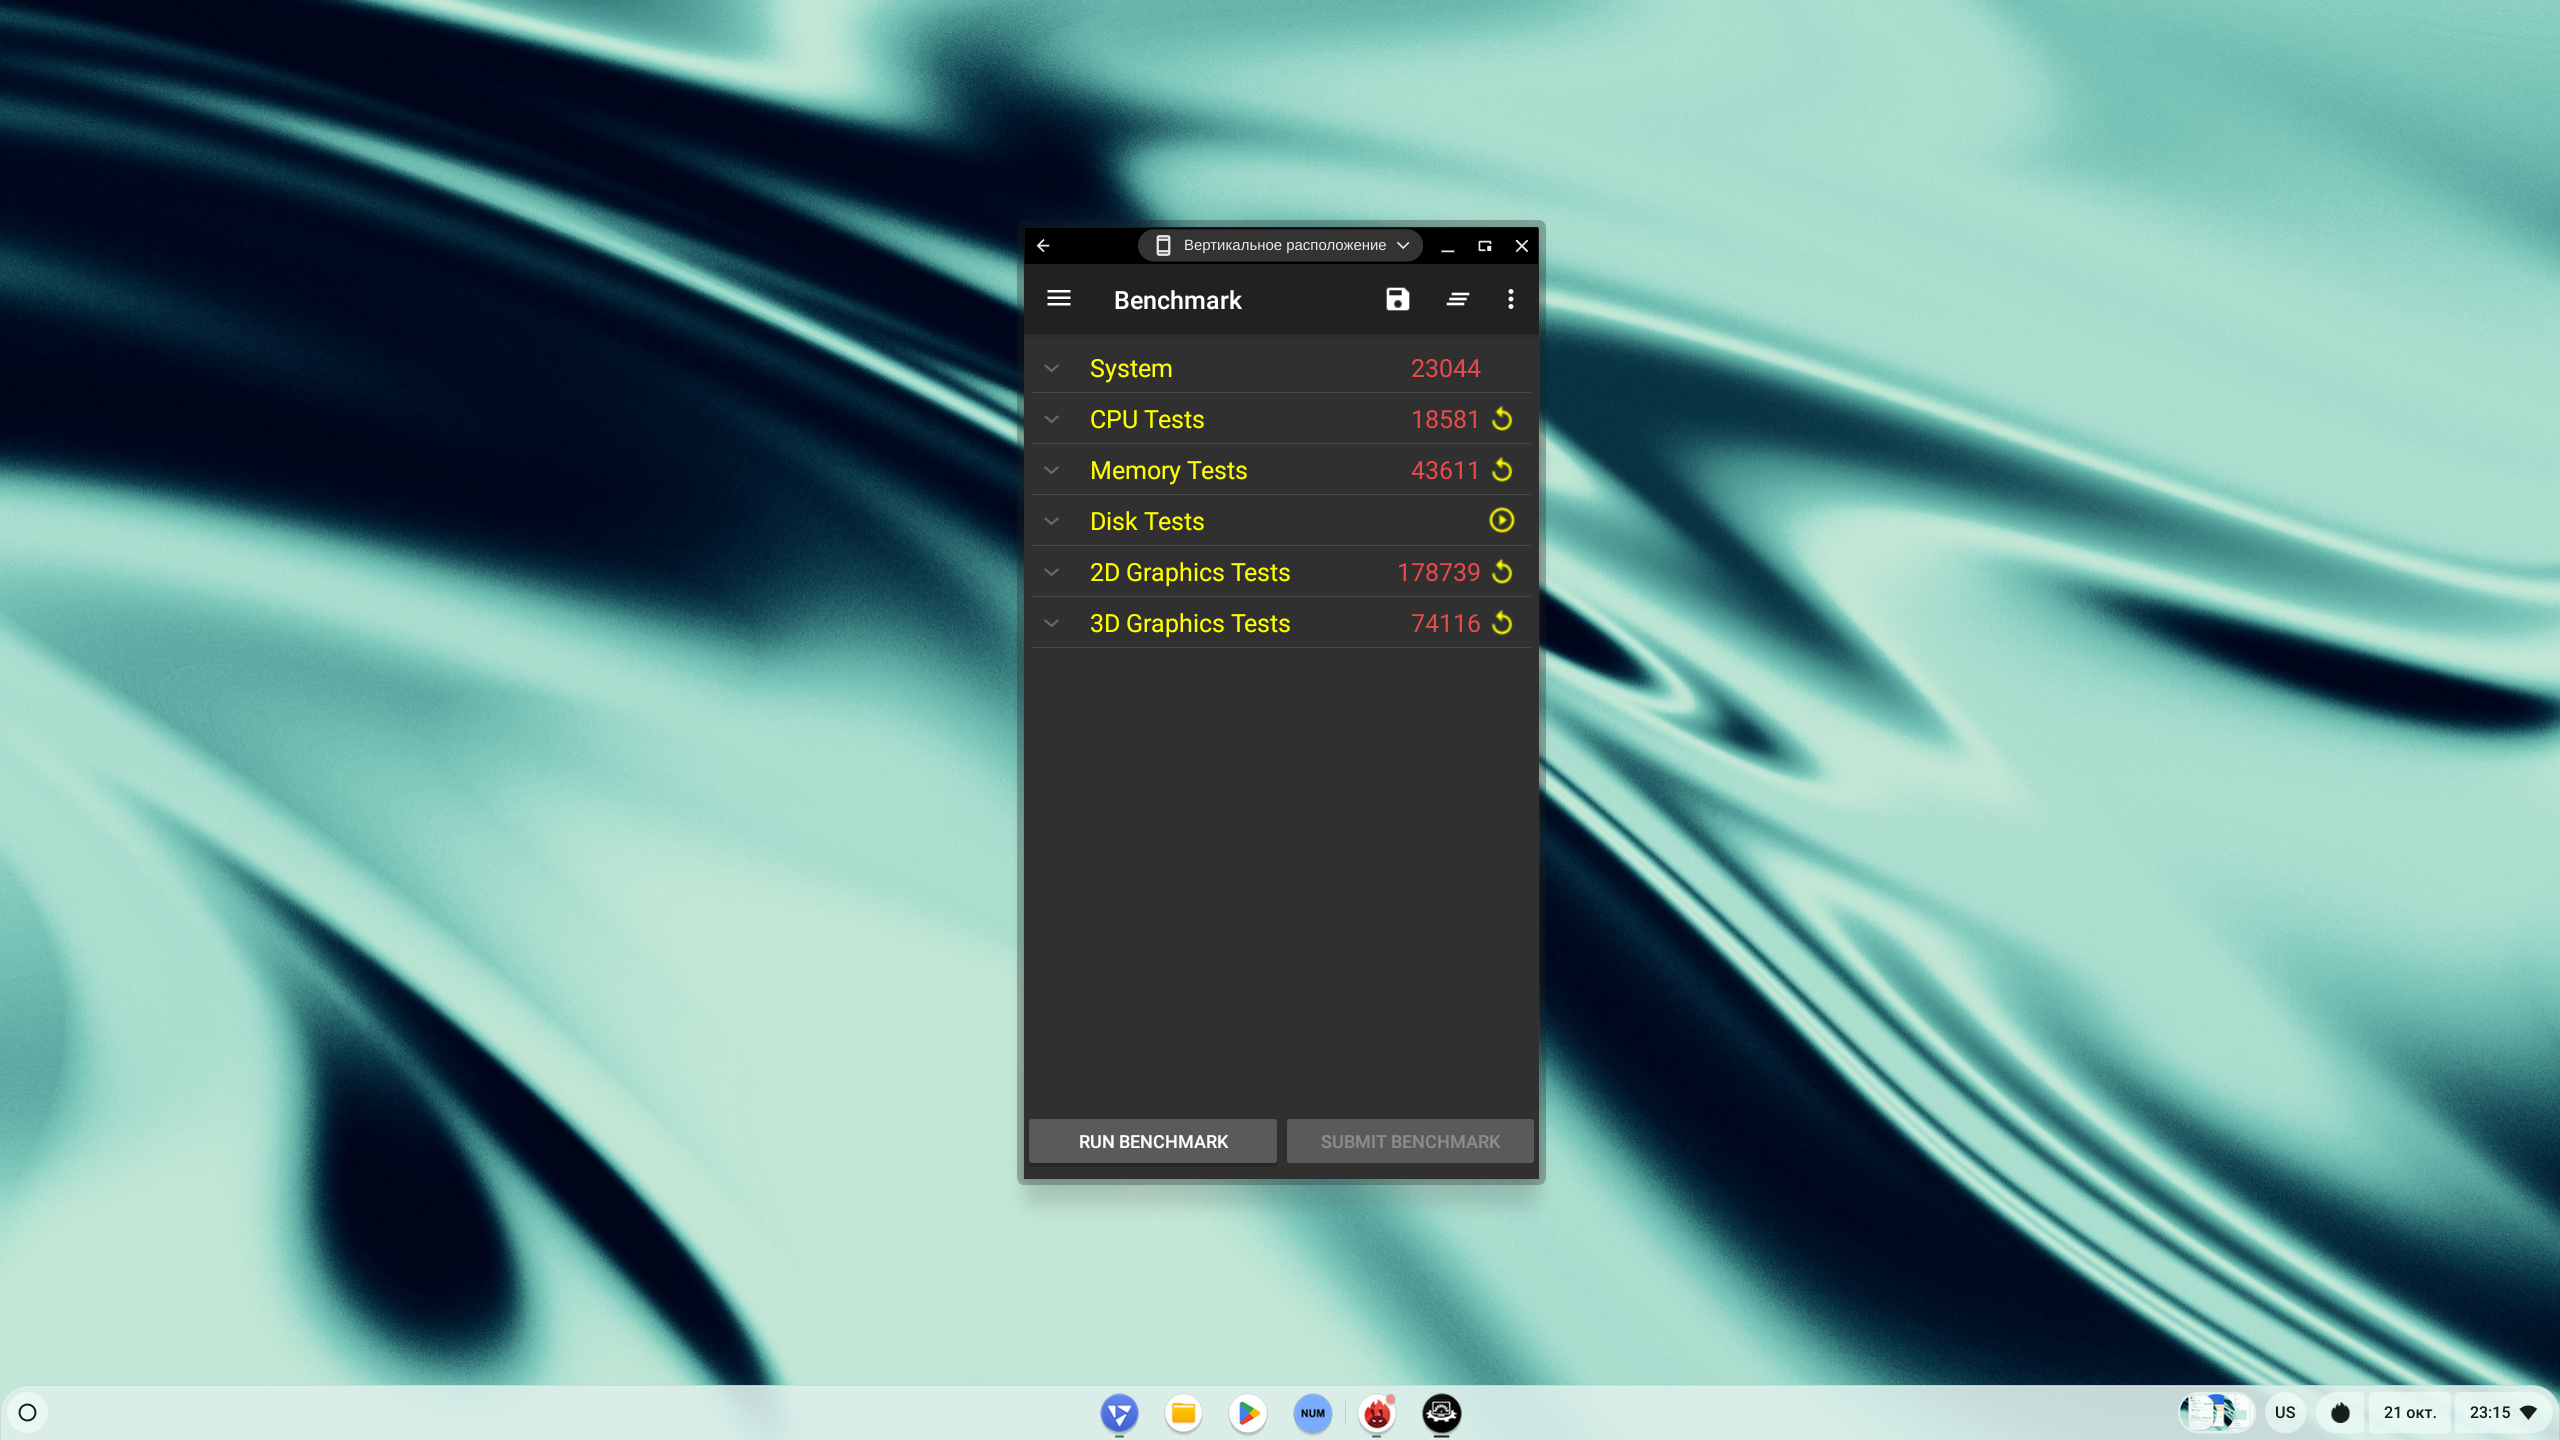Screen dimensions: 2560x1440
Task: Open the three-dot overflow menu
Action: [x=1510, y=299]
